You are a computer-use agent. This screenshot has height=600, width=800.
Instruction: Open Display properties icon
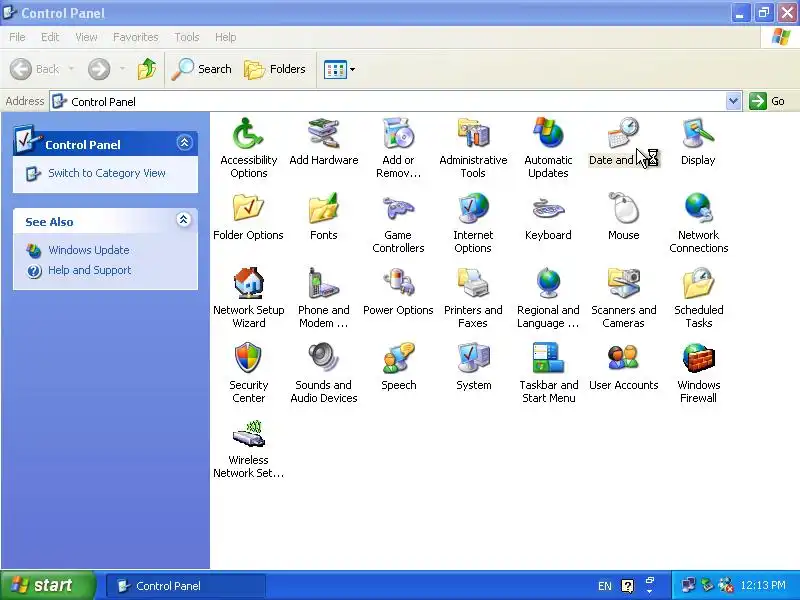pos(698,142)
